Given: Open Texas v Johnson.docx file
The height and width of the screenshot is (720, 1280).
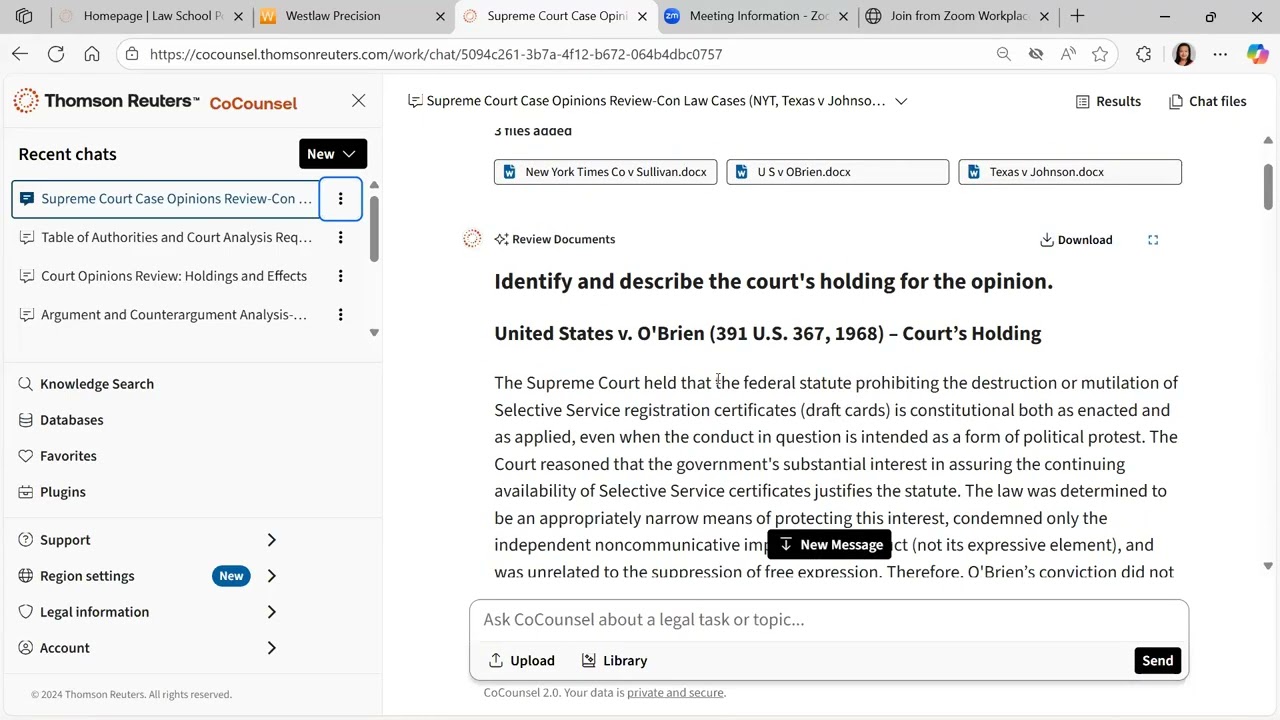Looking at the screenshot, I should pyautogui.click(x=1070, y=172).
